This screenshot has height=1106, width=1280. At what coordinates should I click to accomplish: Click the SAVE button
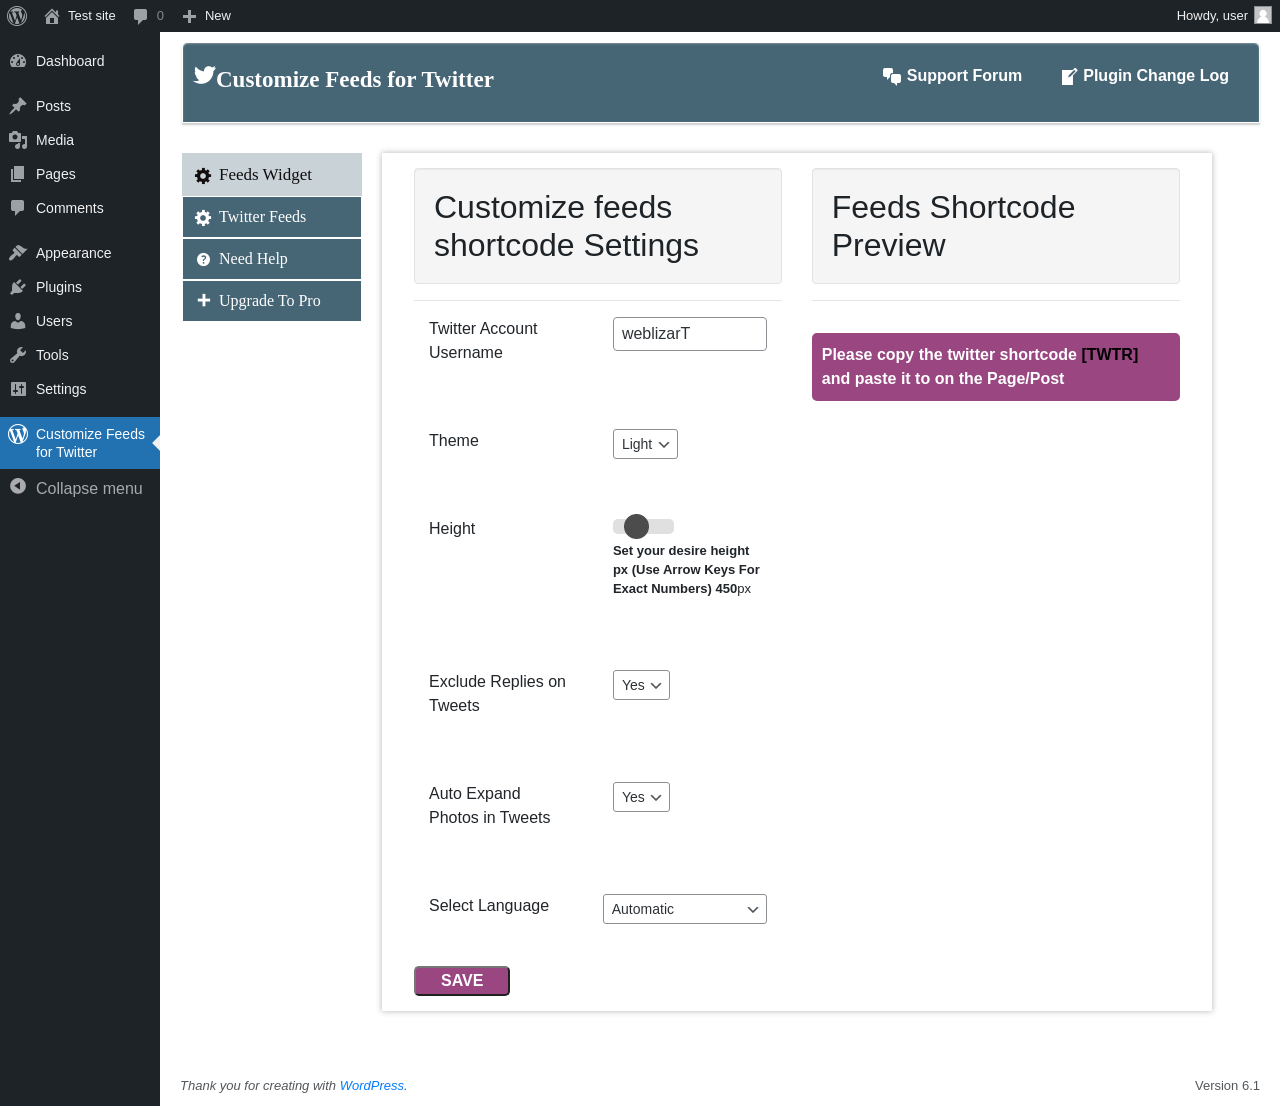tap(462, 981)
